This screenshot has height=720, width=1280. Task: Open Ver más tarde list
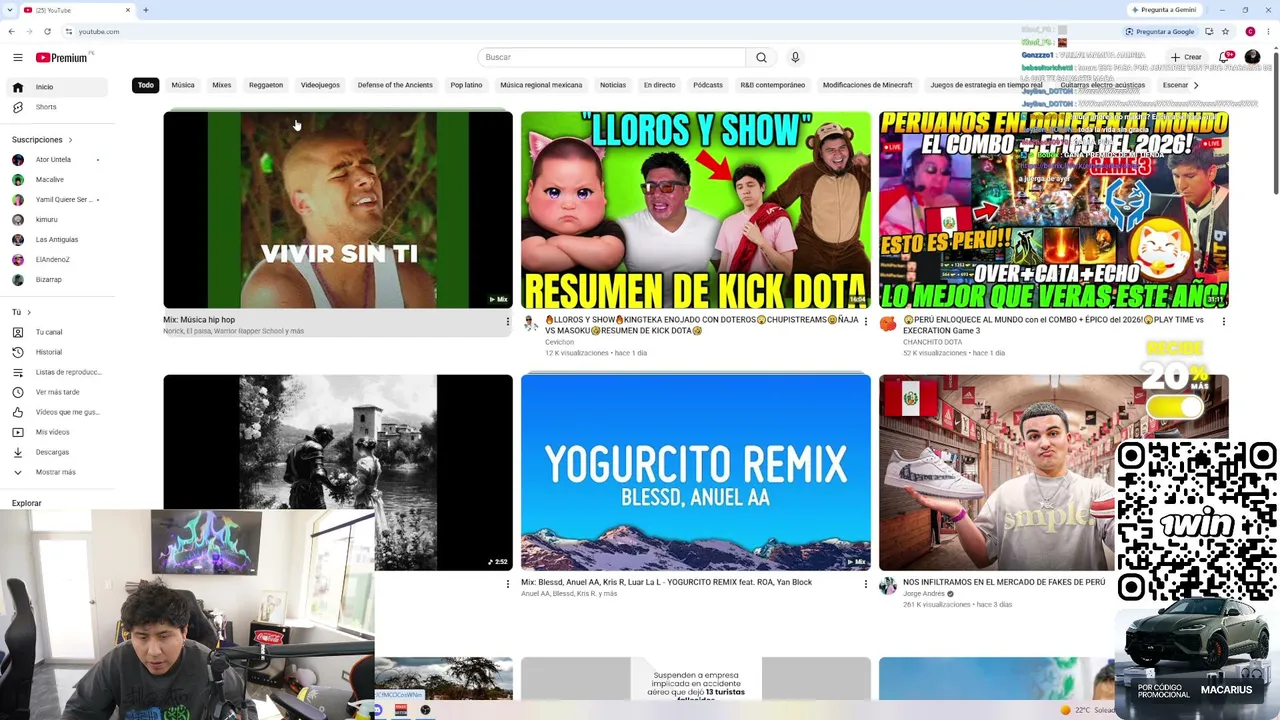58,392
